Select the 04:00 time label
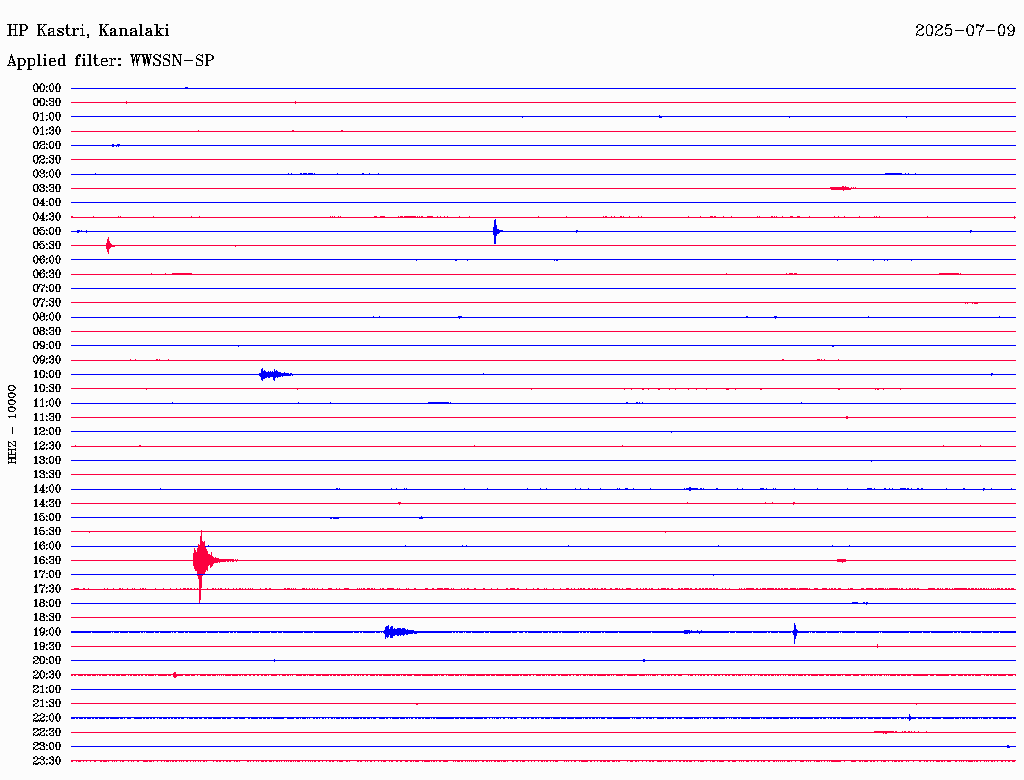The image size is (1024, 780). tap(47, 203)
